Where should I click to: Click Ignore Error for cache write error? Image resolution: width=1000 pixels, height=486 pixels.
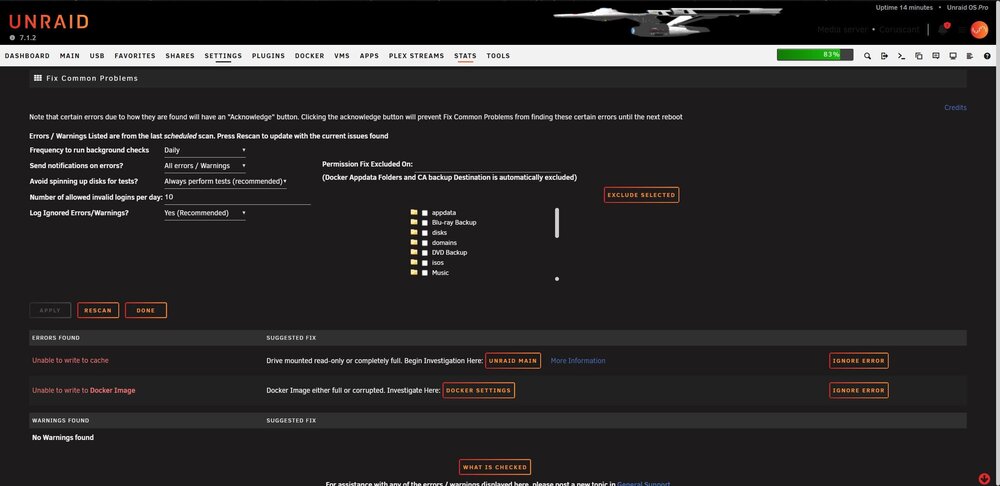click(x=858, y=361)
